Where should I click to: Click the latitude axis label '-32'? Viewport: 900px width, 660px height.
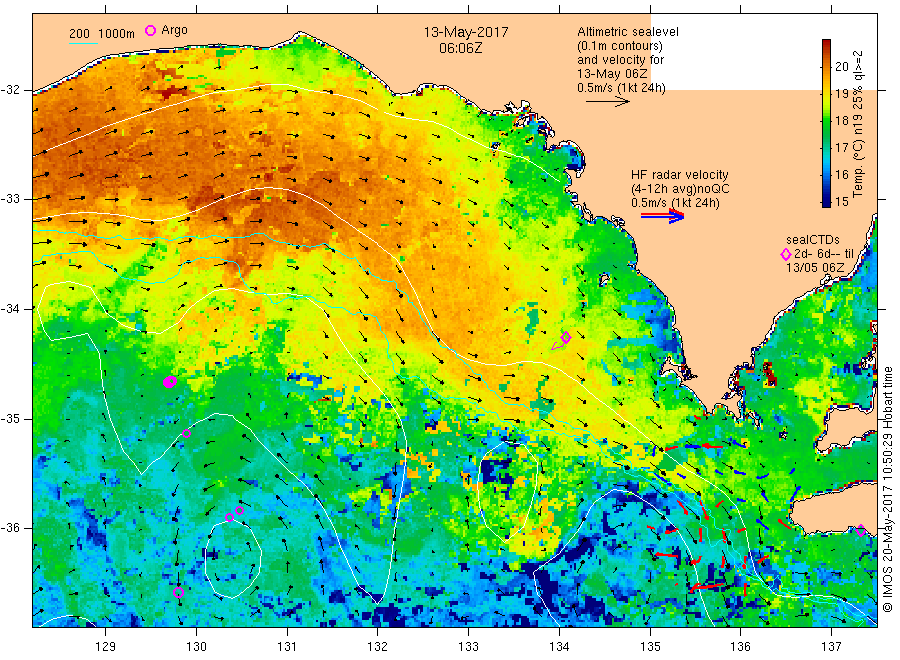click(11, 90)
